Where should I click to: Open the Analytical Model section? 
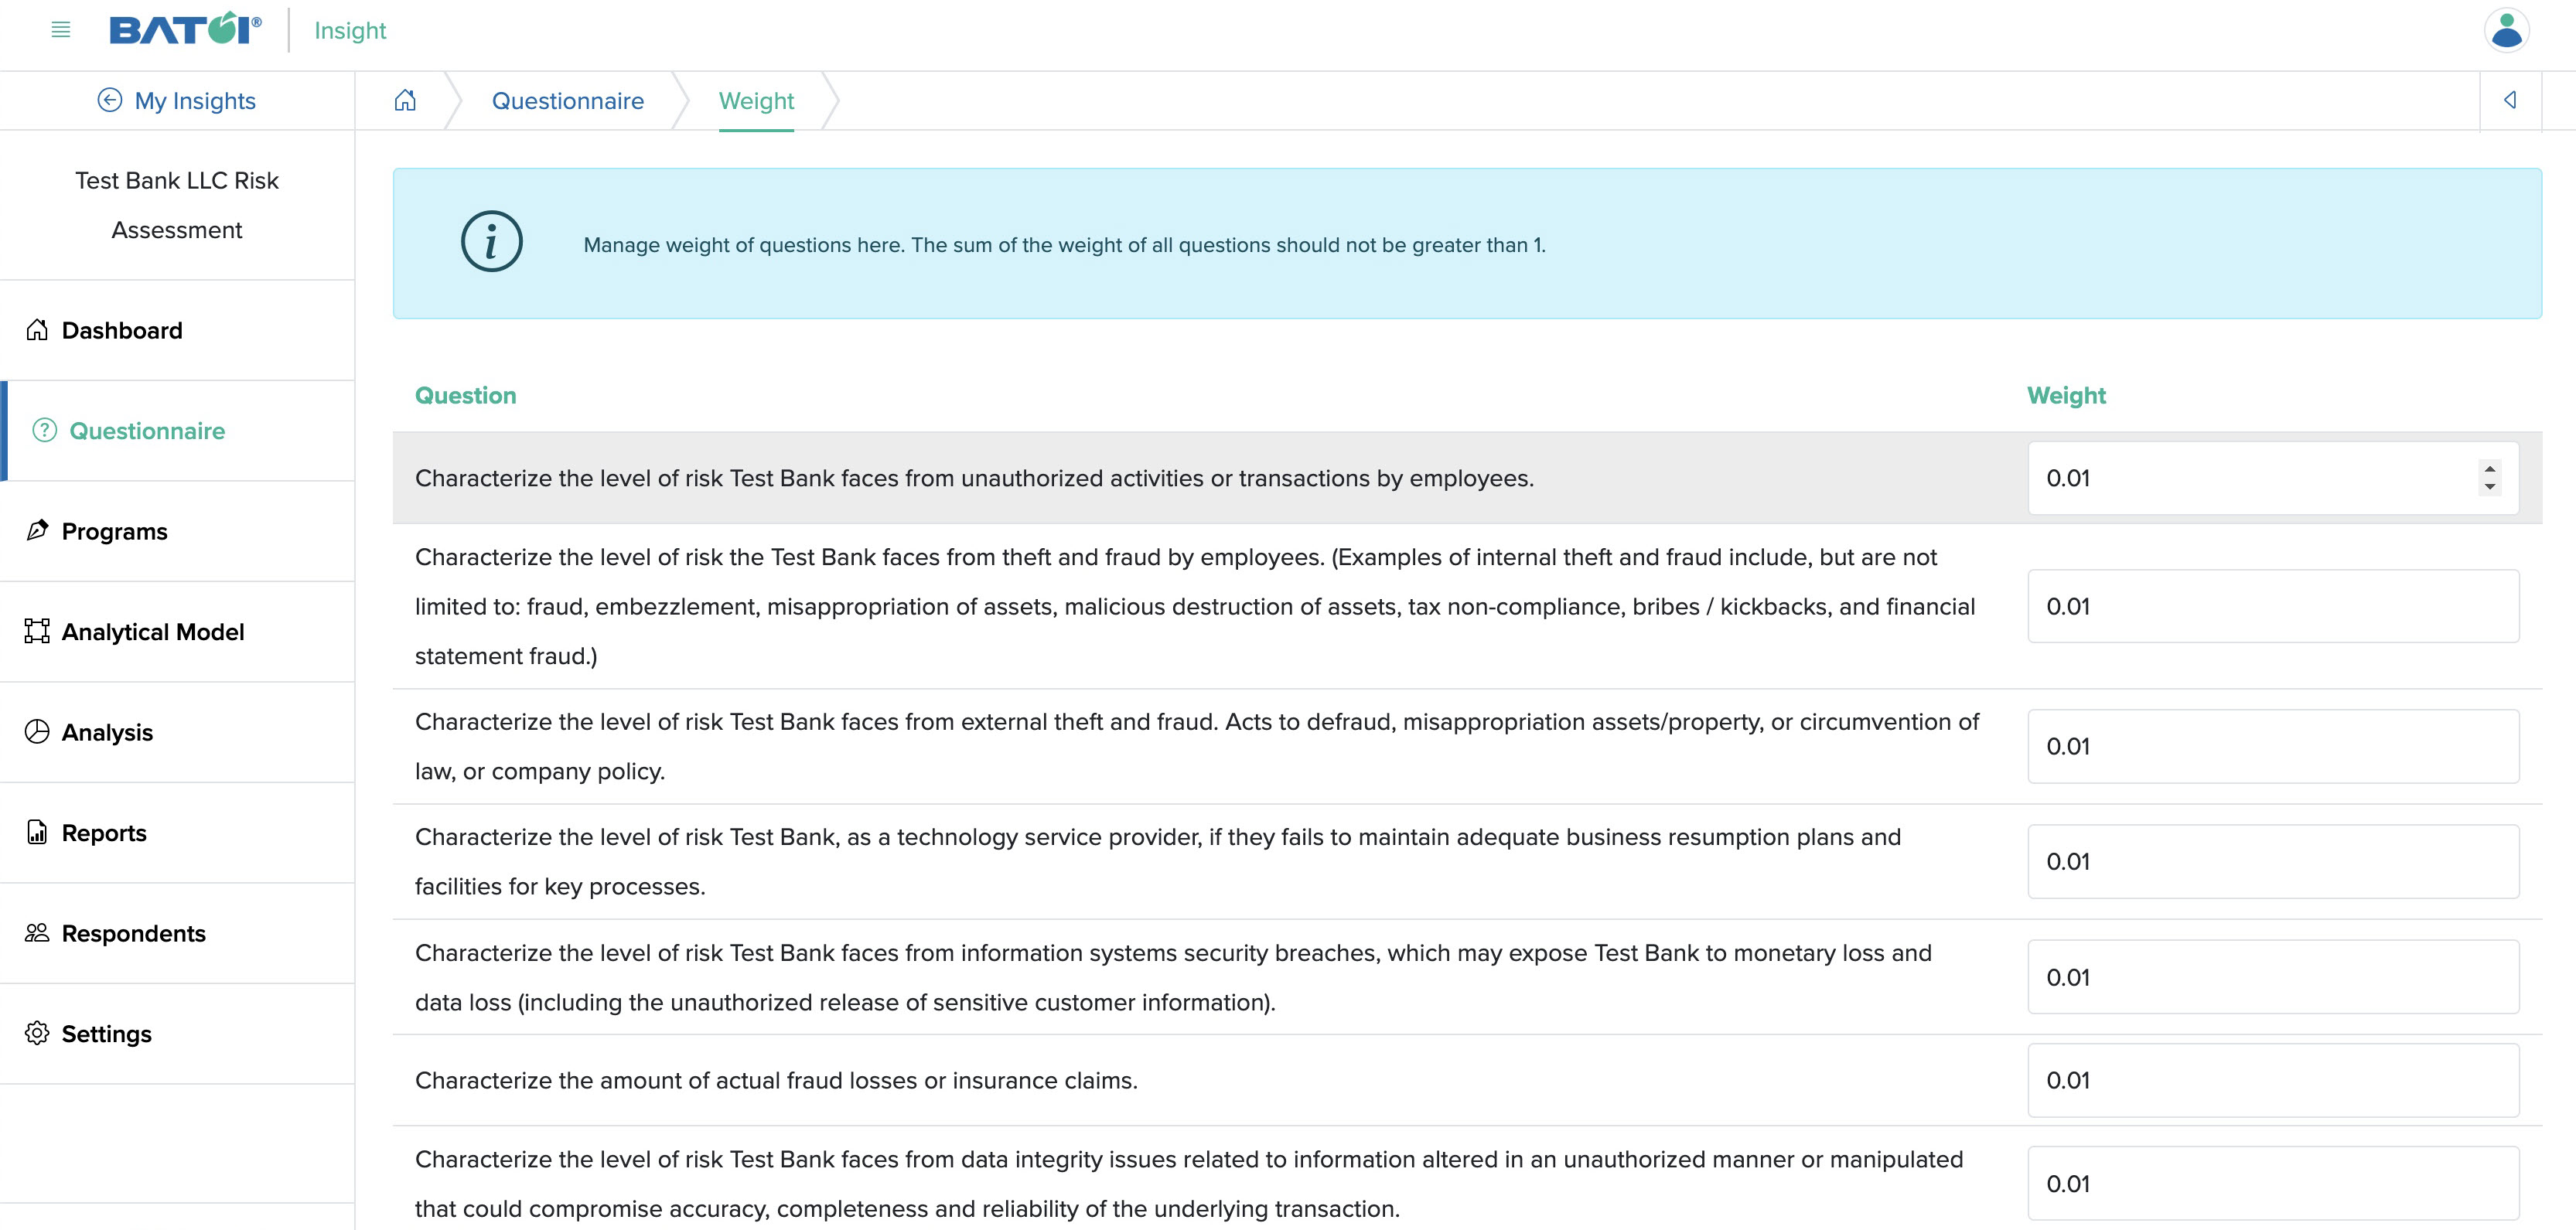tap(177, 632)
